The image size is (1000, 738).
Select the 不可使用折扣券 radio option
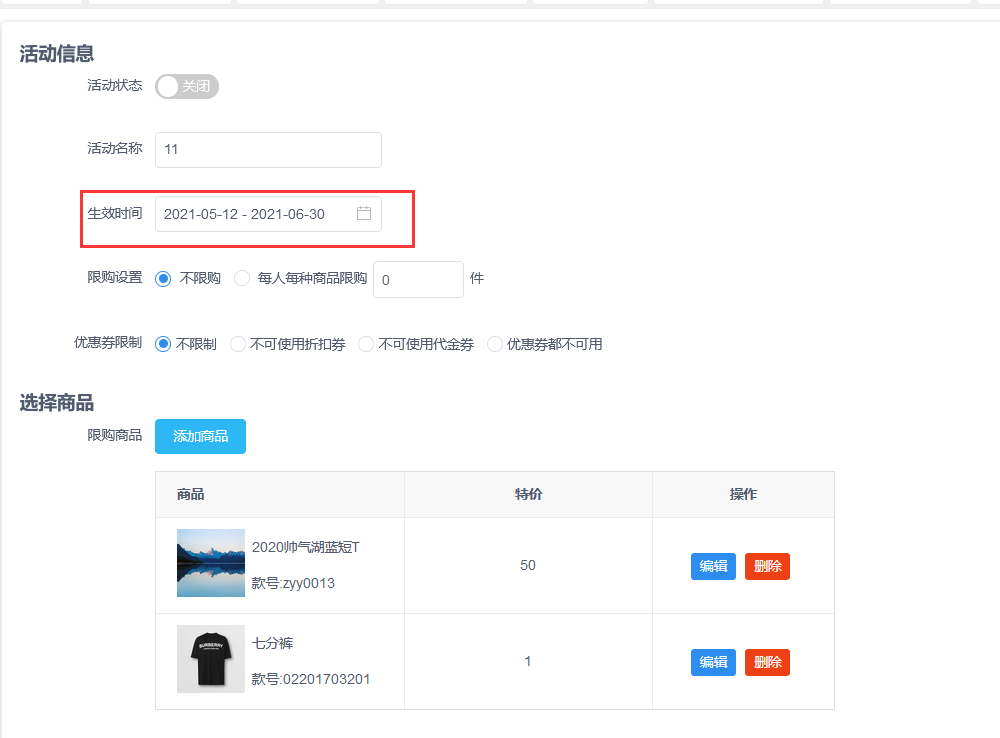pyautogui.click(x=238, y=344)
